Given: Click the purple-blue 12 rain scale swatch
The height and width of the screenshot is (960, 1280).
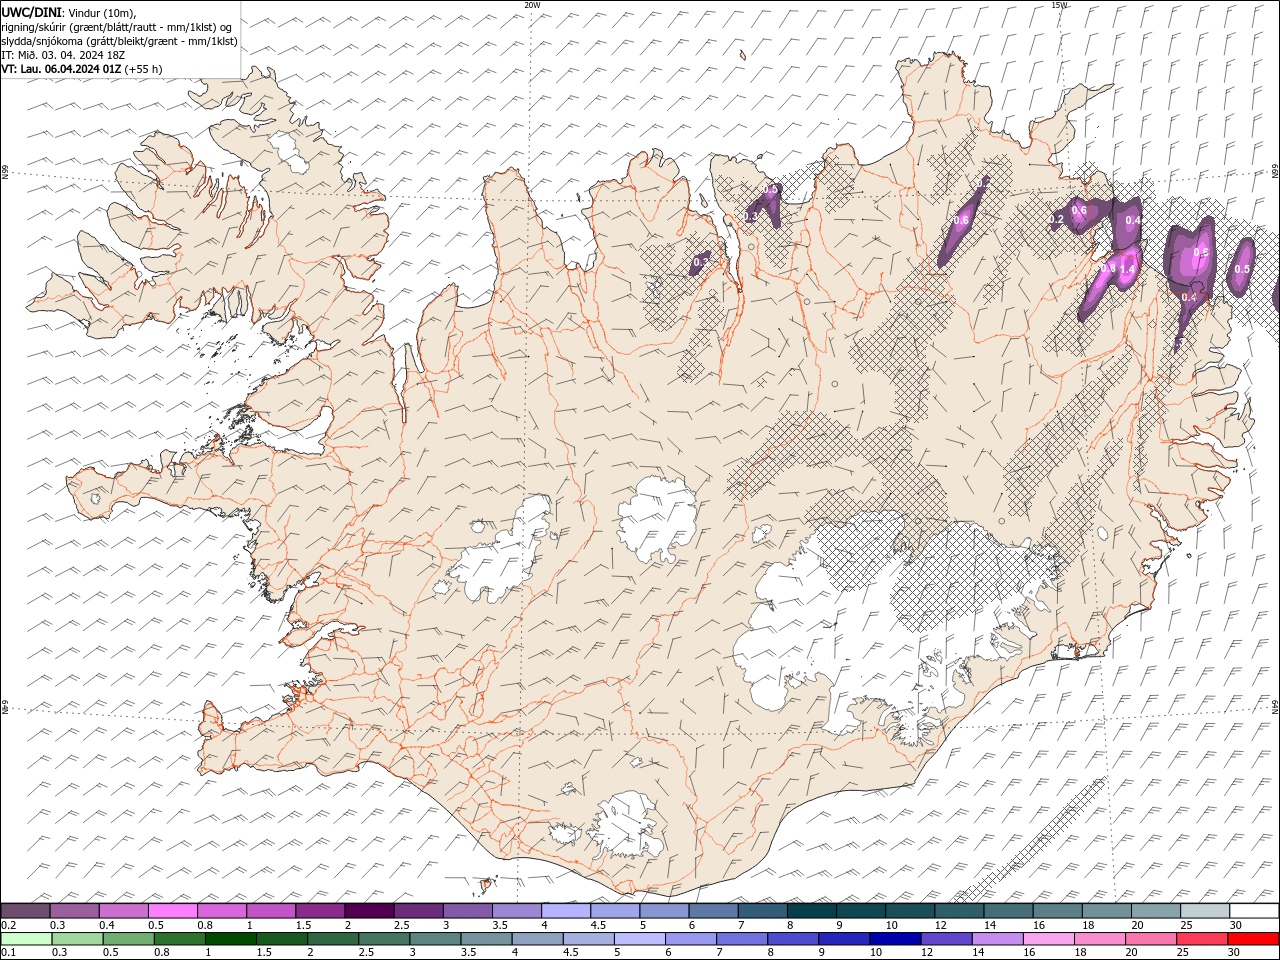Looking at the screenshot, I should coord(946,939).
